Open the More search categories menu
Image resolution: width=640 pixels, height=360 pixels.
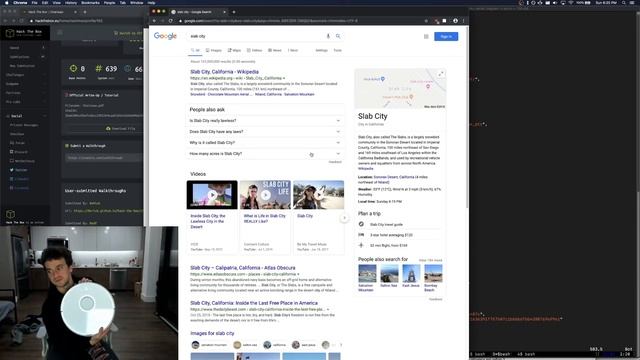tap(293, 50)
